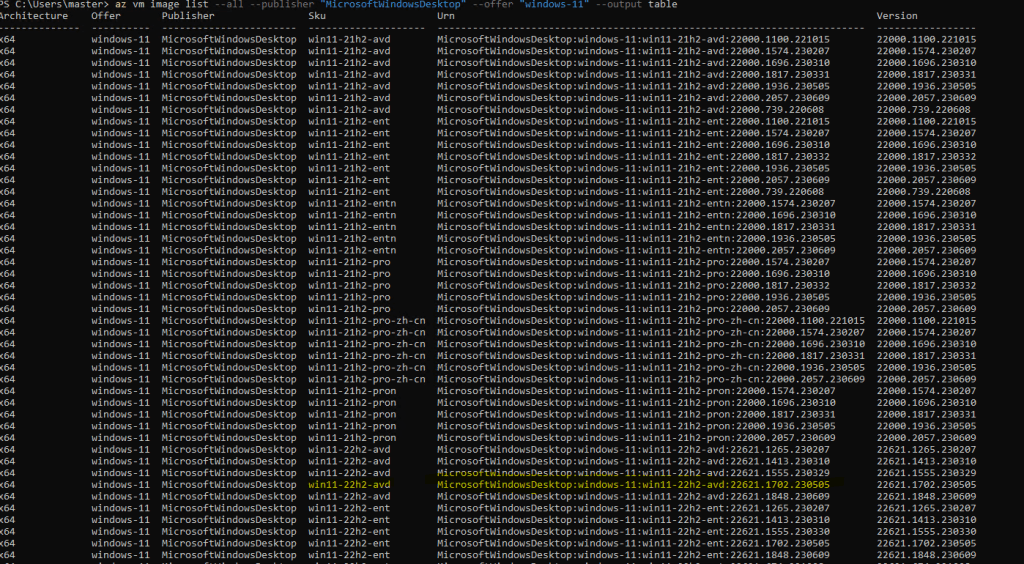1024x564 pixels.
Task: Click the yellow highlighted win11-22h2-avd Sku
Action: pos(349,484)
